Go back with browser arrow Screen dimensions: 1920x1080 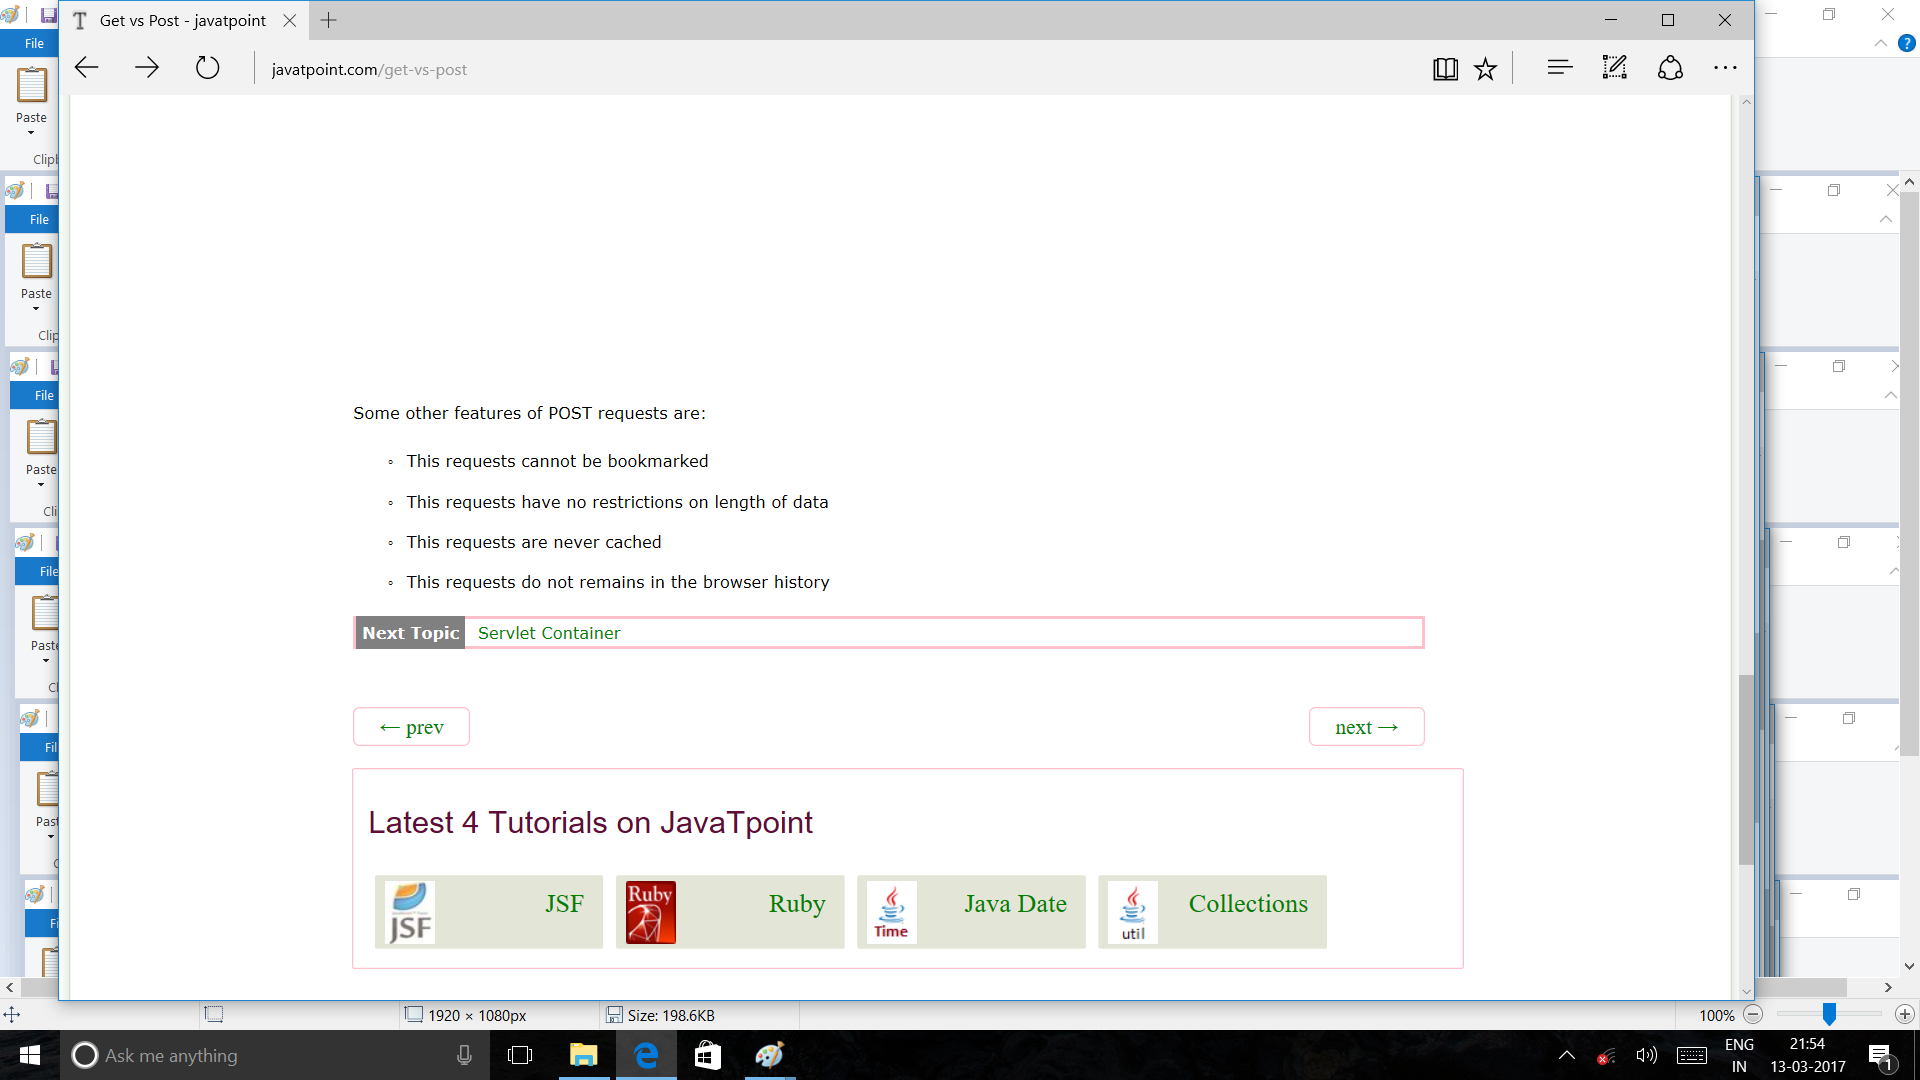pyautogui.click(x=87, y=68)
